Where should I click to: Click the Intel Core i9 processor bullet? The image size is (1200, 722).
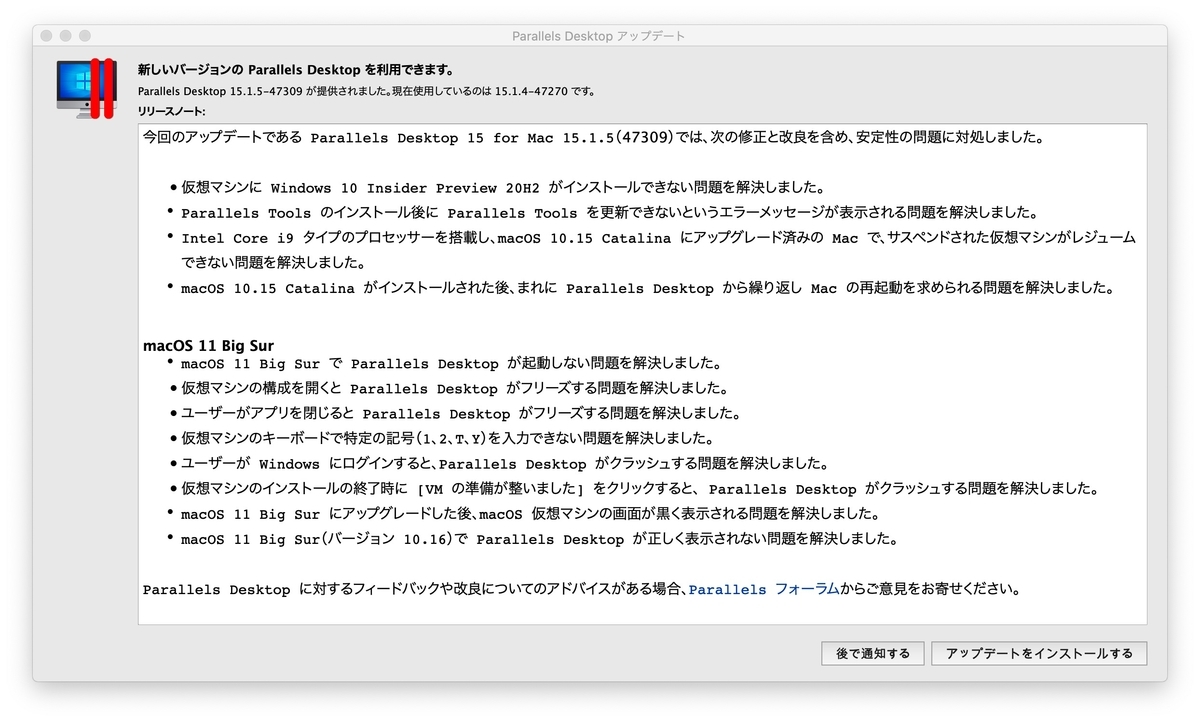pyautogui.click(x=658, y=250)
